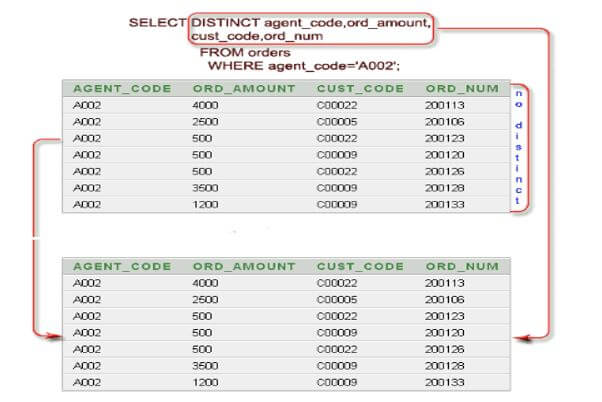Select ORD_AMOUNT header in the top table

click(244, 88)
